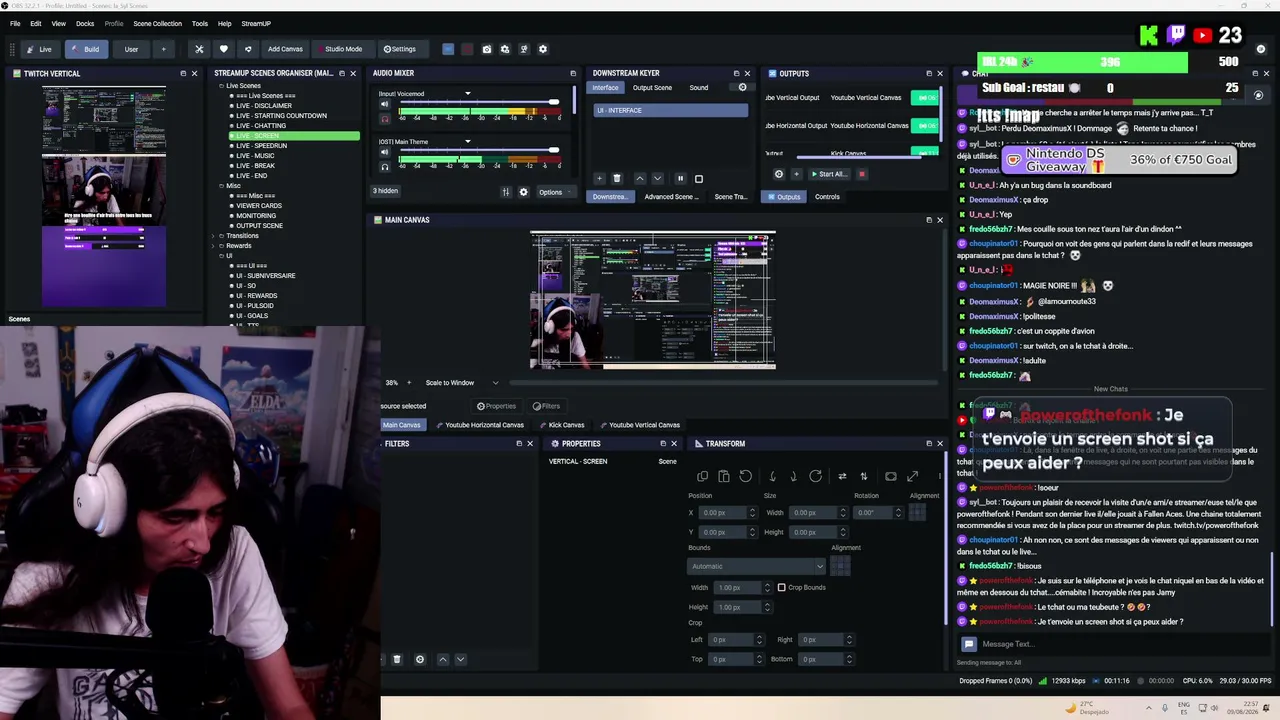Toggle monitoring headphones for OST Main Theme

tap(384, 166)
